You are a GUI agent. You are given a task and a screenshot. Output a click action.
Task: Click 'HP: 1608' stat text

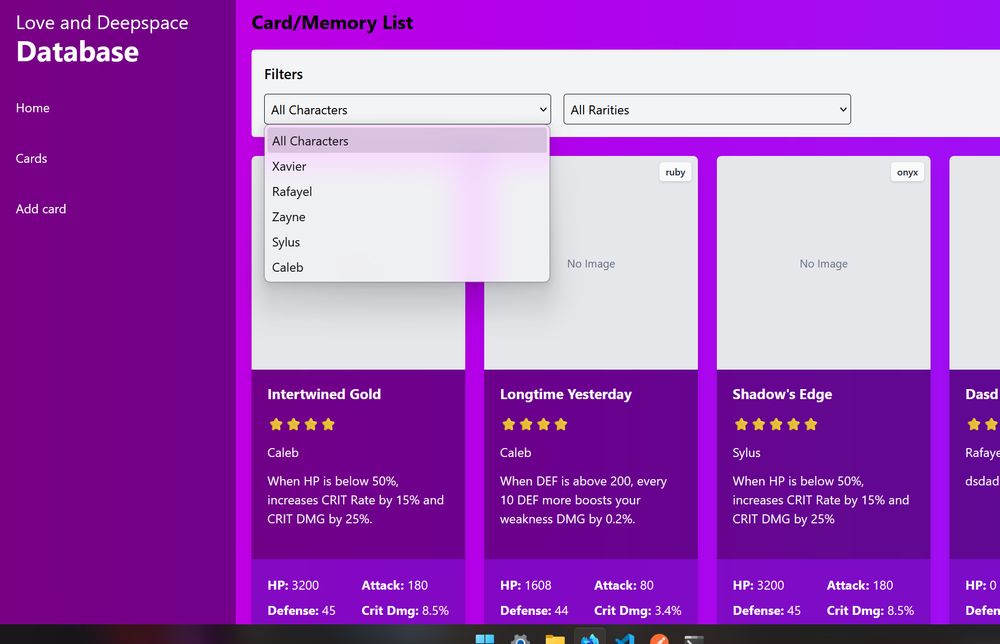pos(526,585)
